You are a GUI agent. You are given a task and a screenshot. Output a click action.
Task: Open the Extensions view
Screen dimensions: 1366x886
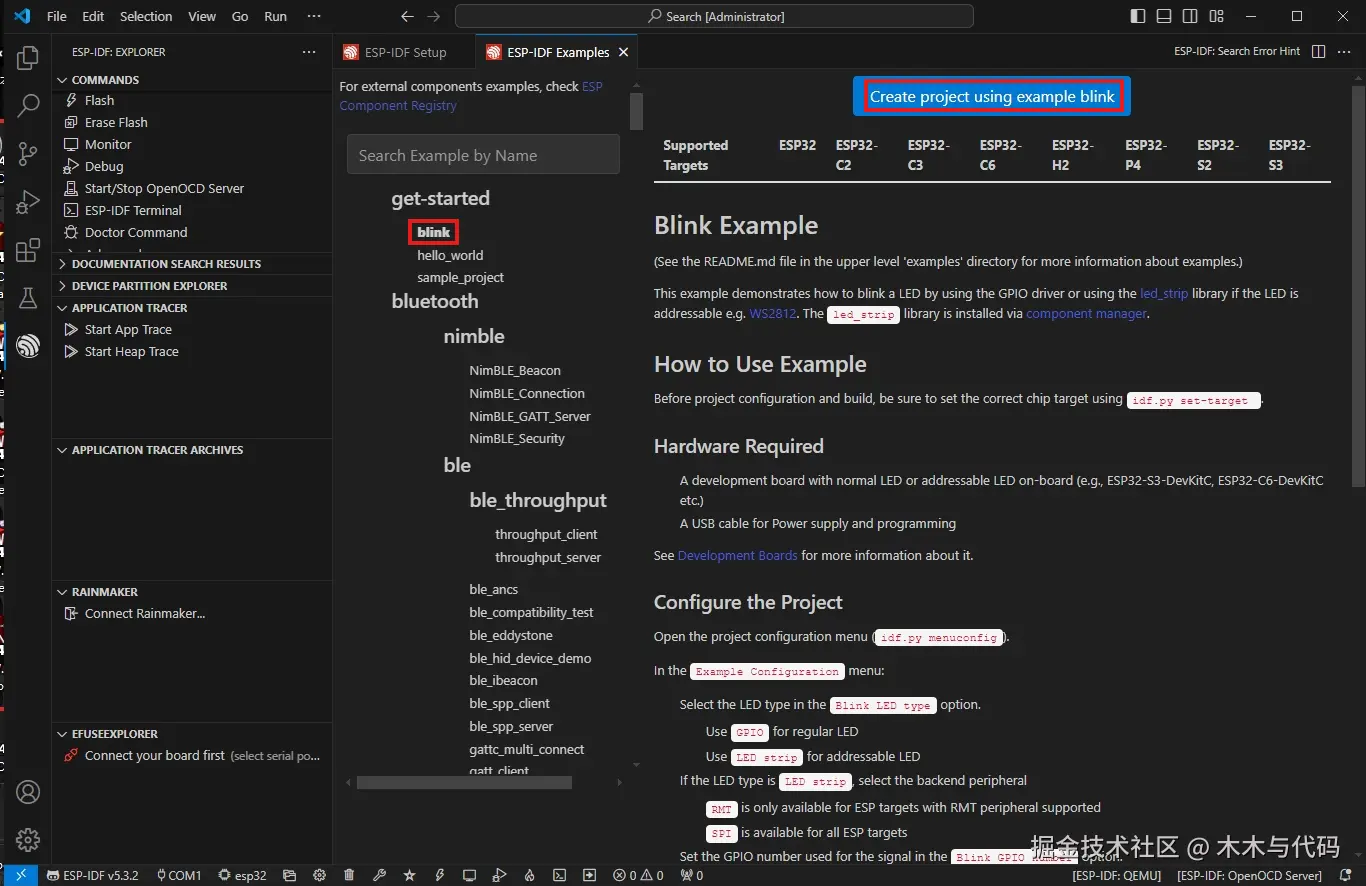click(28, 249)
